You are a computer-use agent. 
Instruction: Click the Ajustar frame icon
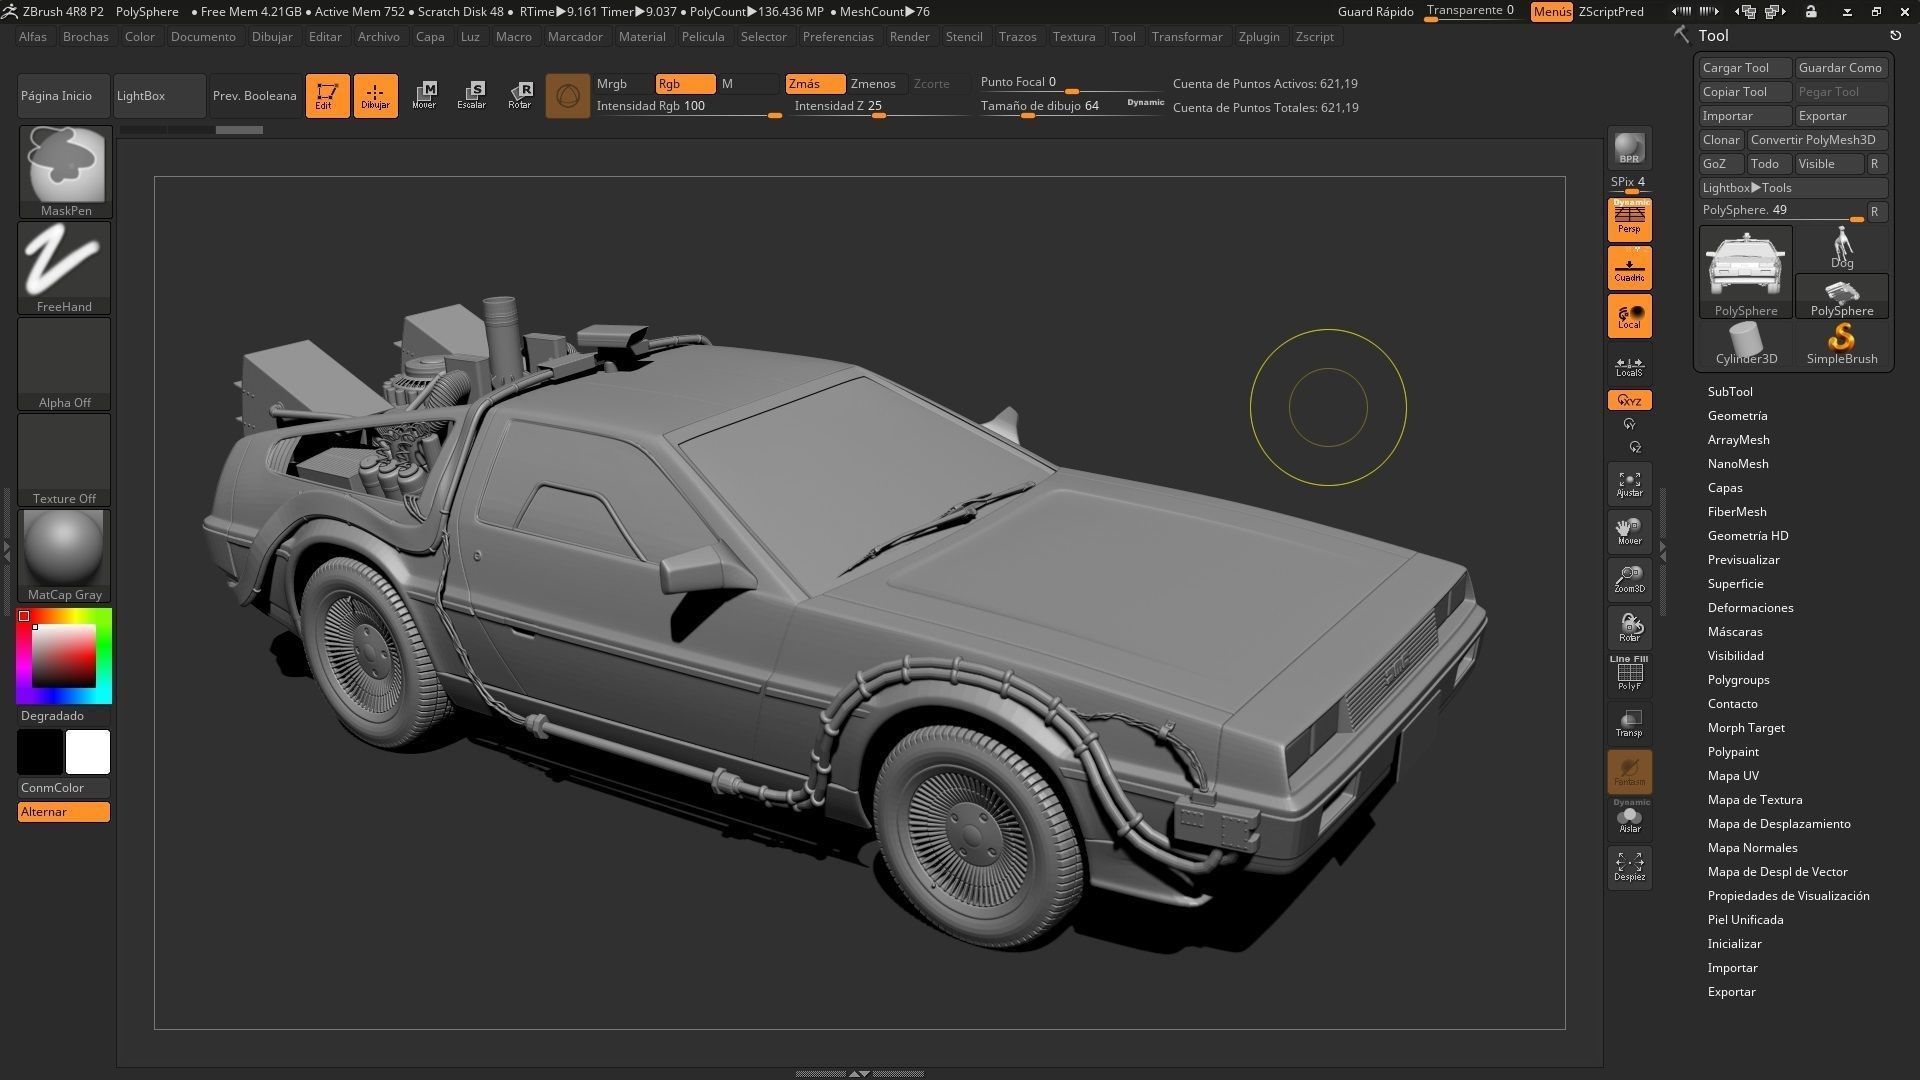click(x=1630, y=484)
